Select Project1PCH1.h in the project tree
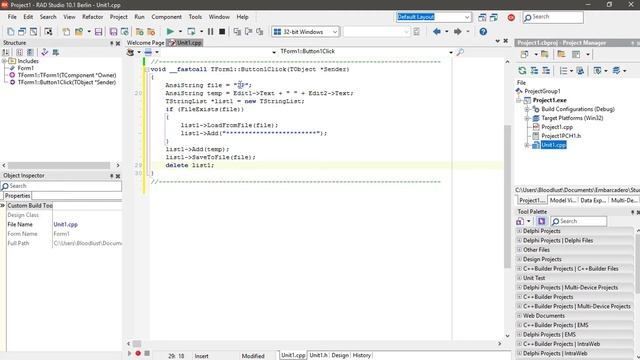Screen dimensions: 640x360 point(561,136)
